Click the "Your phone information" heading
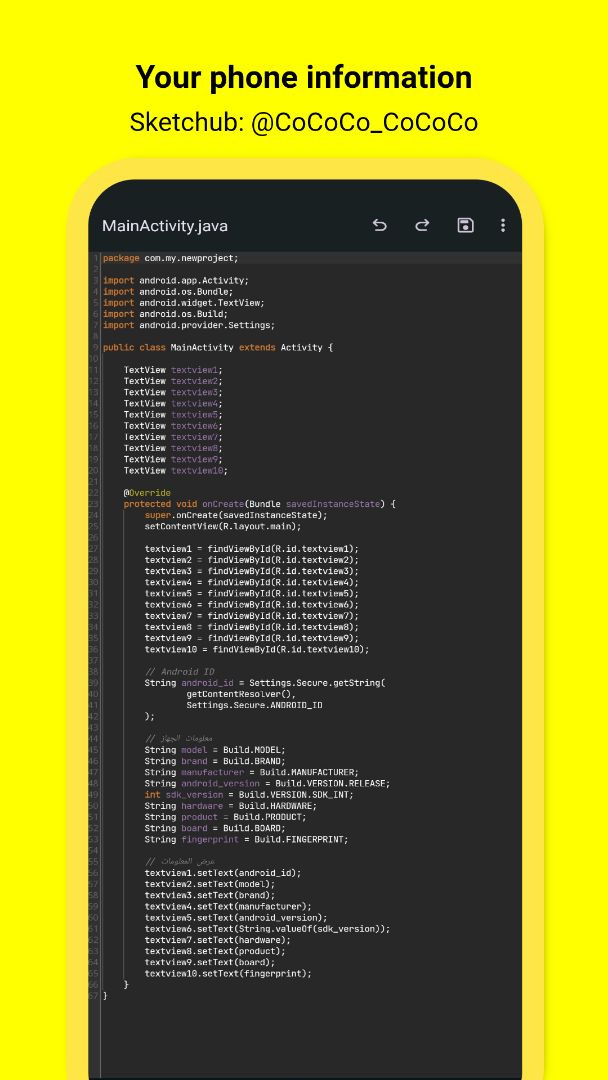The height and width of the screenshot is (1080, 608). click(303, 77)
